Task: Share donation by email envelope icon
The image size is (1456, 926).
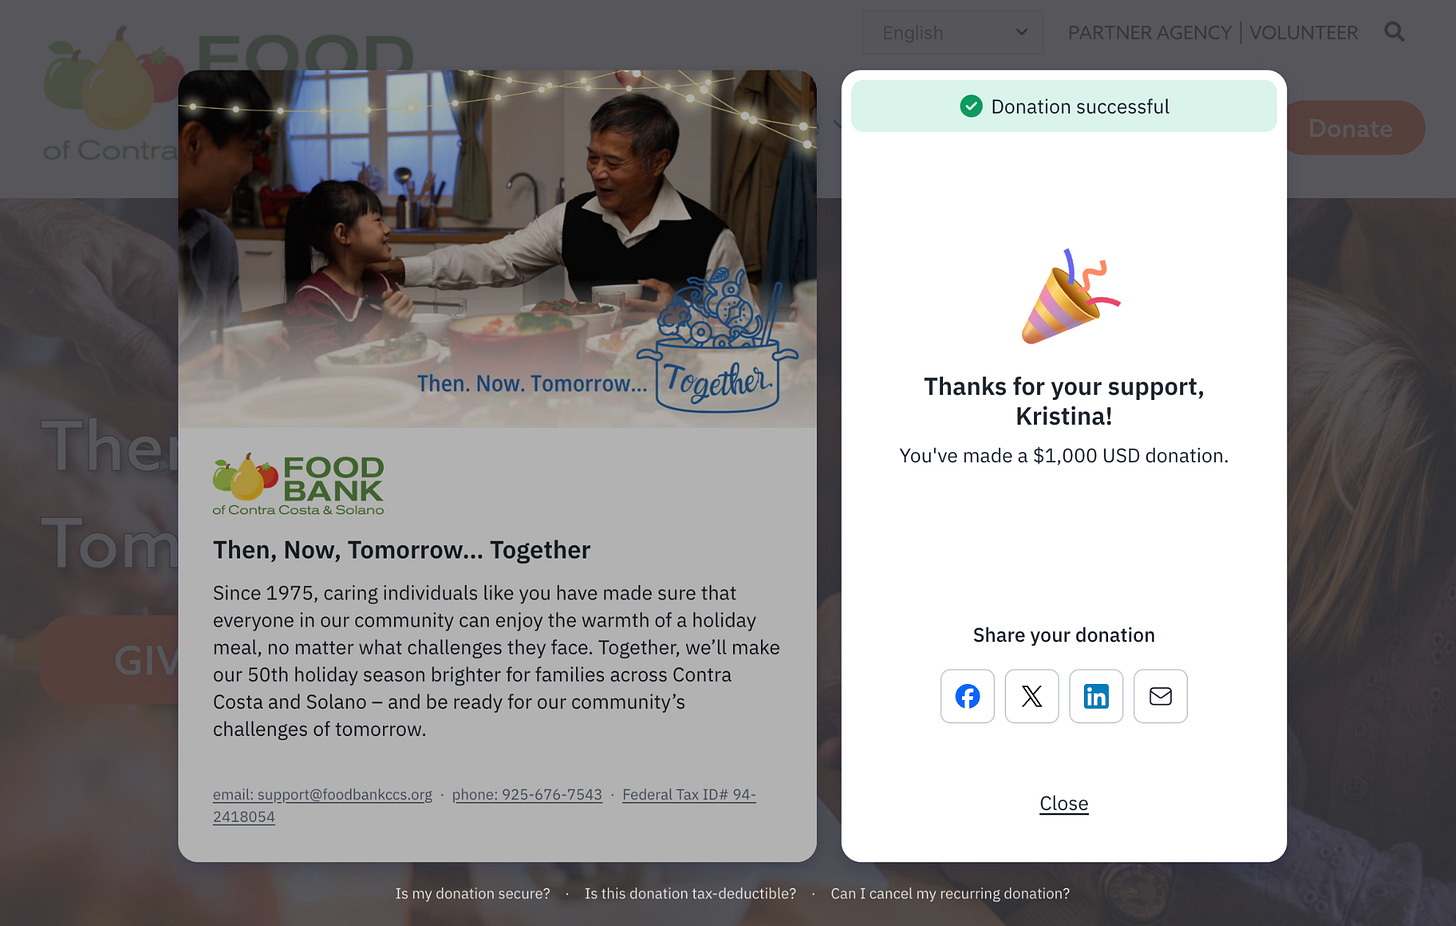Action: pyautogui.click(x=1160, y=696)
